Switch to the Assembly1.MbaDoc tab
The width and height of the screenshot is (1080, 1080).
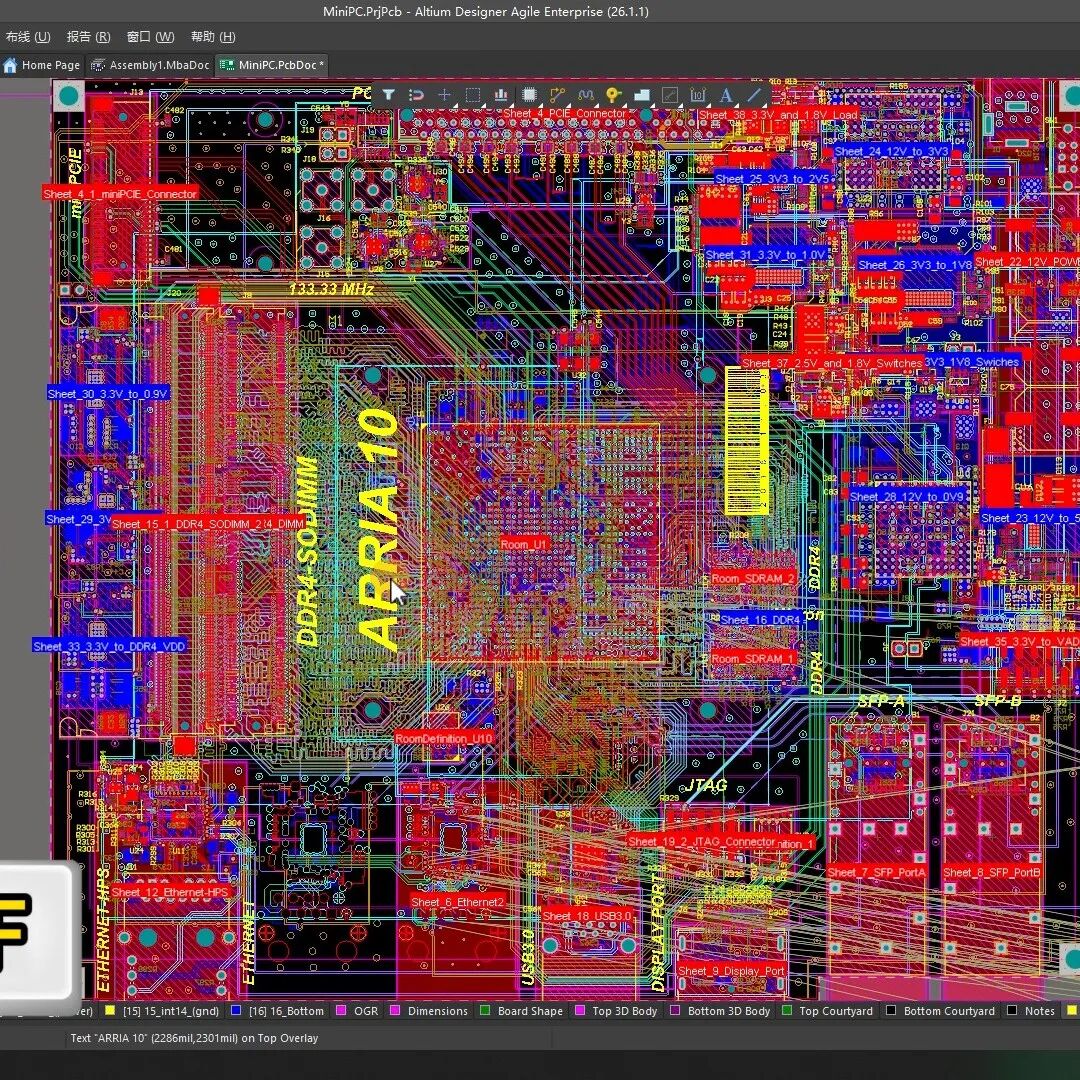pyautogui.click(x=151, y=65)
